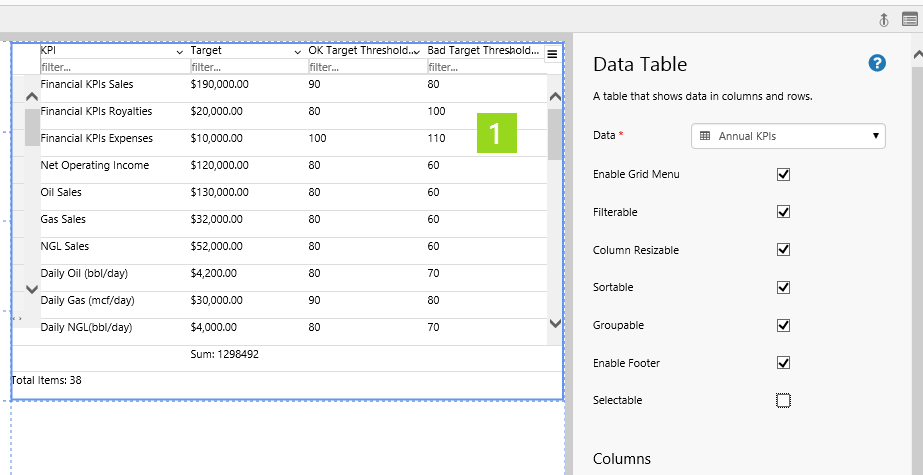Open the KPI column header dropdown arrow
The height and width of the screenshot is (475, 923).
point(180,51)
